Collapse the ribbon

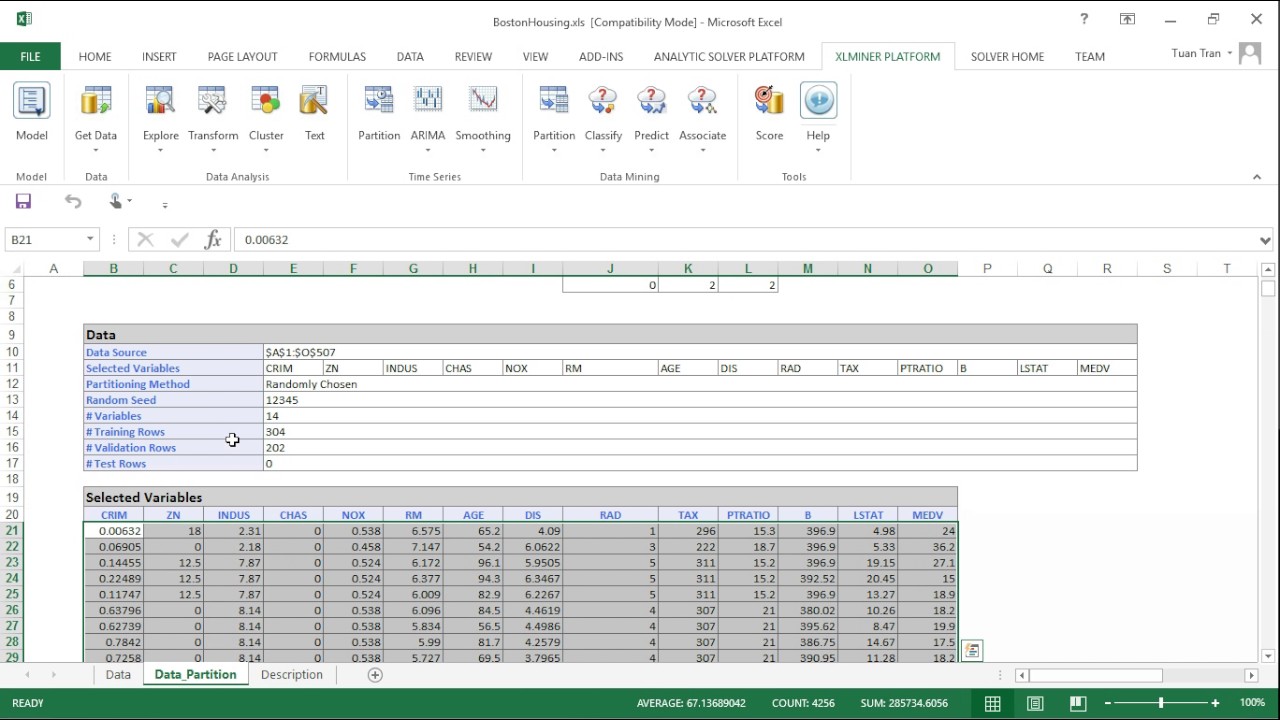(1257, 177)
